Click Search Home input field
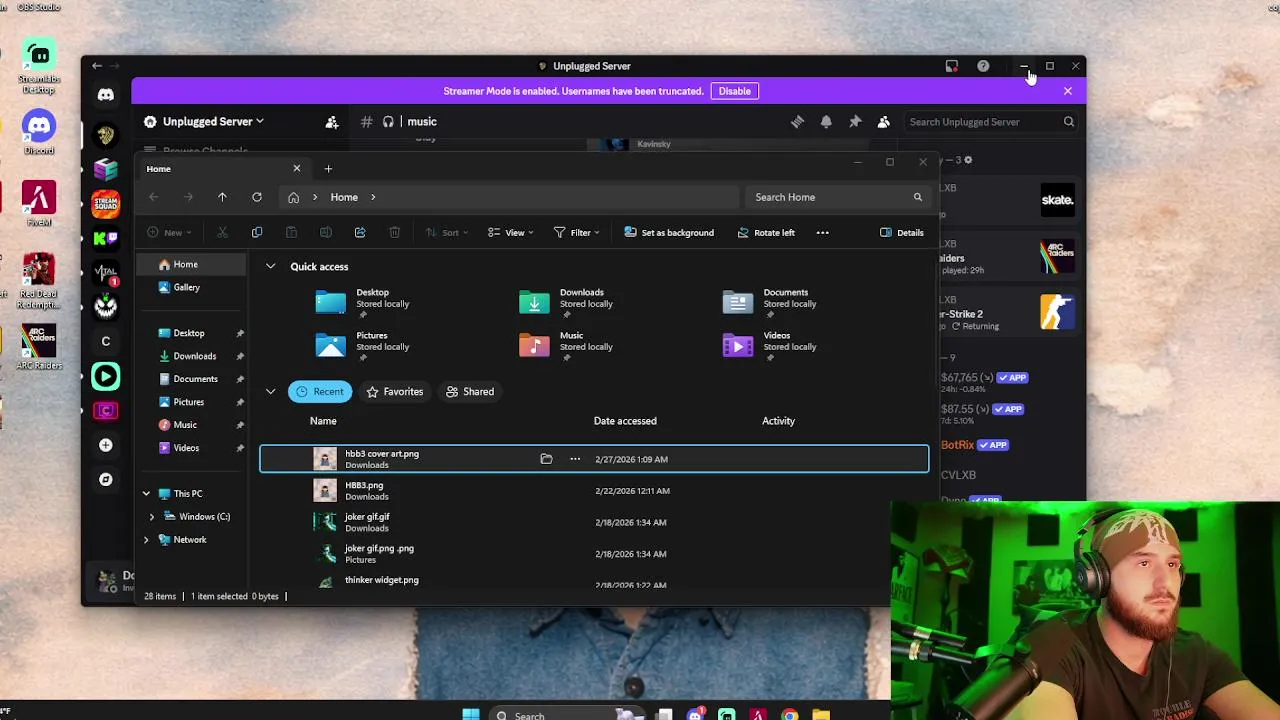1280x720 pixels. click(x=838, y=197)
